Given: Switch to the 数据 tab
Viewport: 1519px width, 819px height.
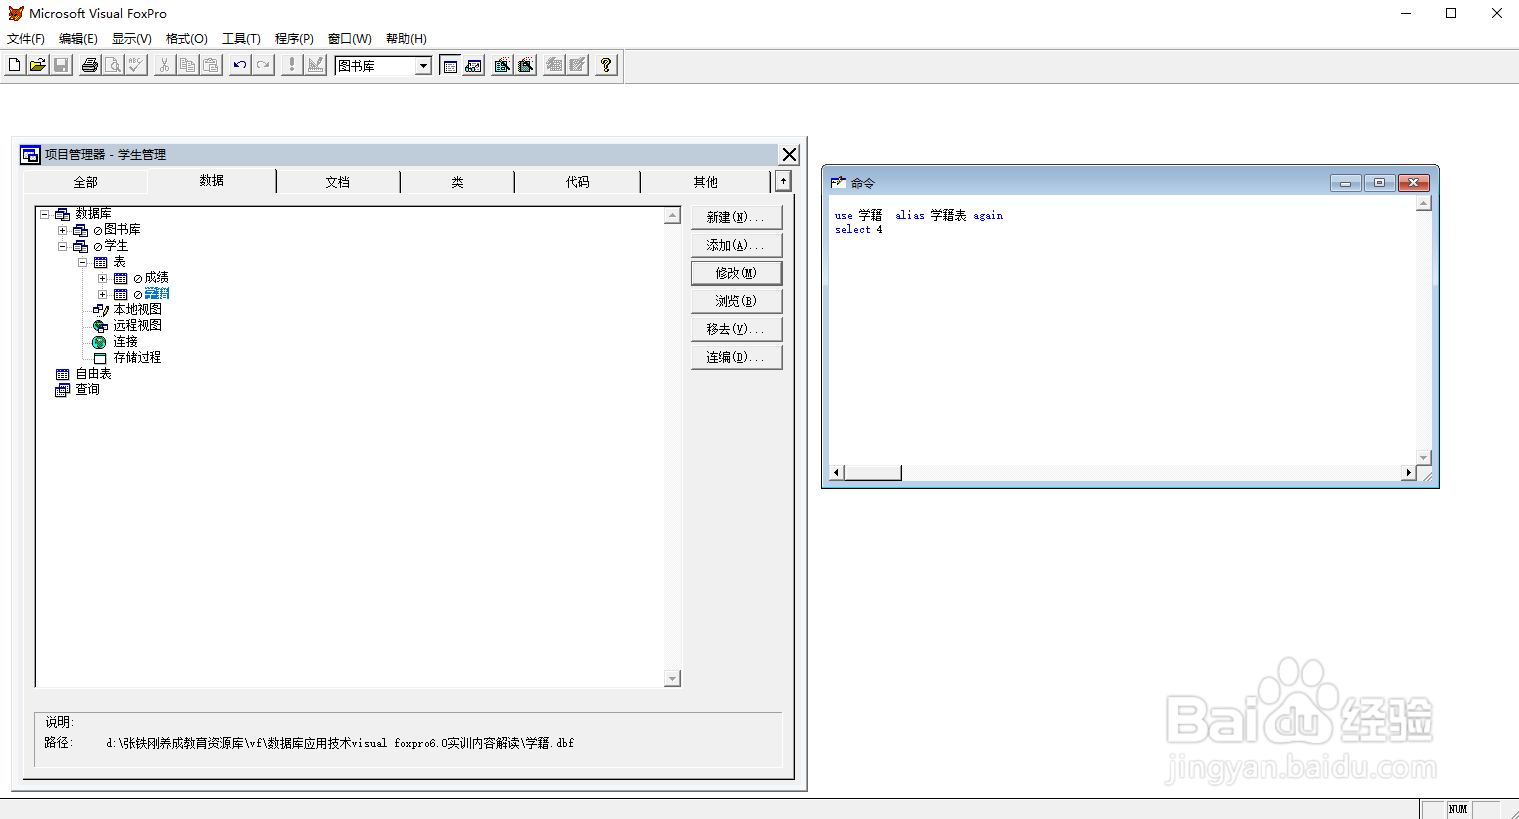Looking at the screenshot, I should [x=212, y=181].
